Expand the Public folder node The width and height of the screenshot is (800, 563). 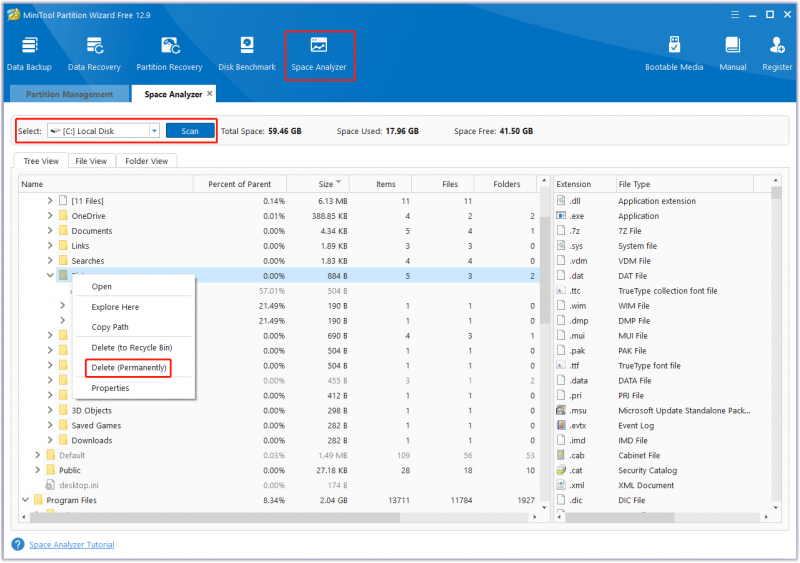[x=37, y=470]
